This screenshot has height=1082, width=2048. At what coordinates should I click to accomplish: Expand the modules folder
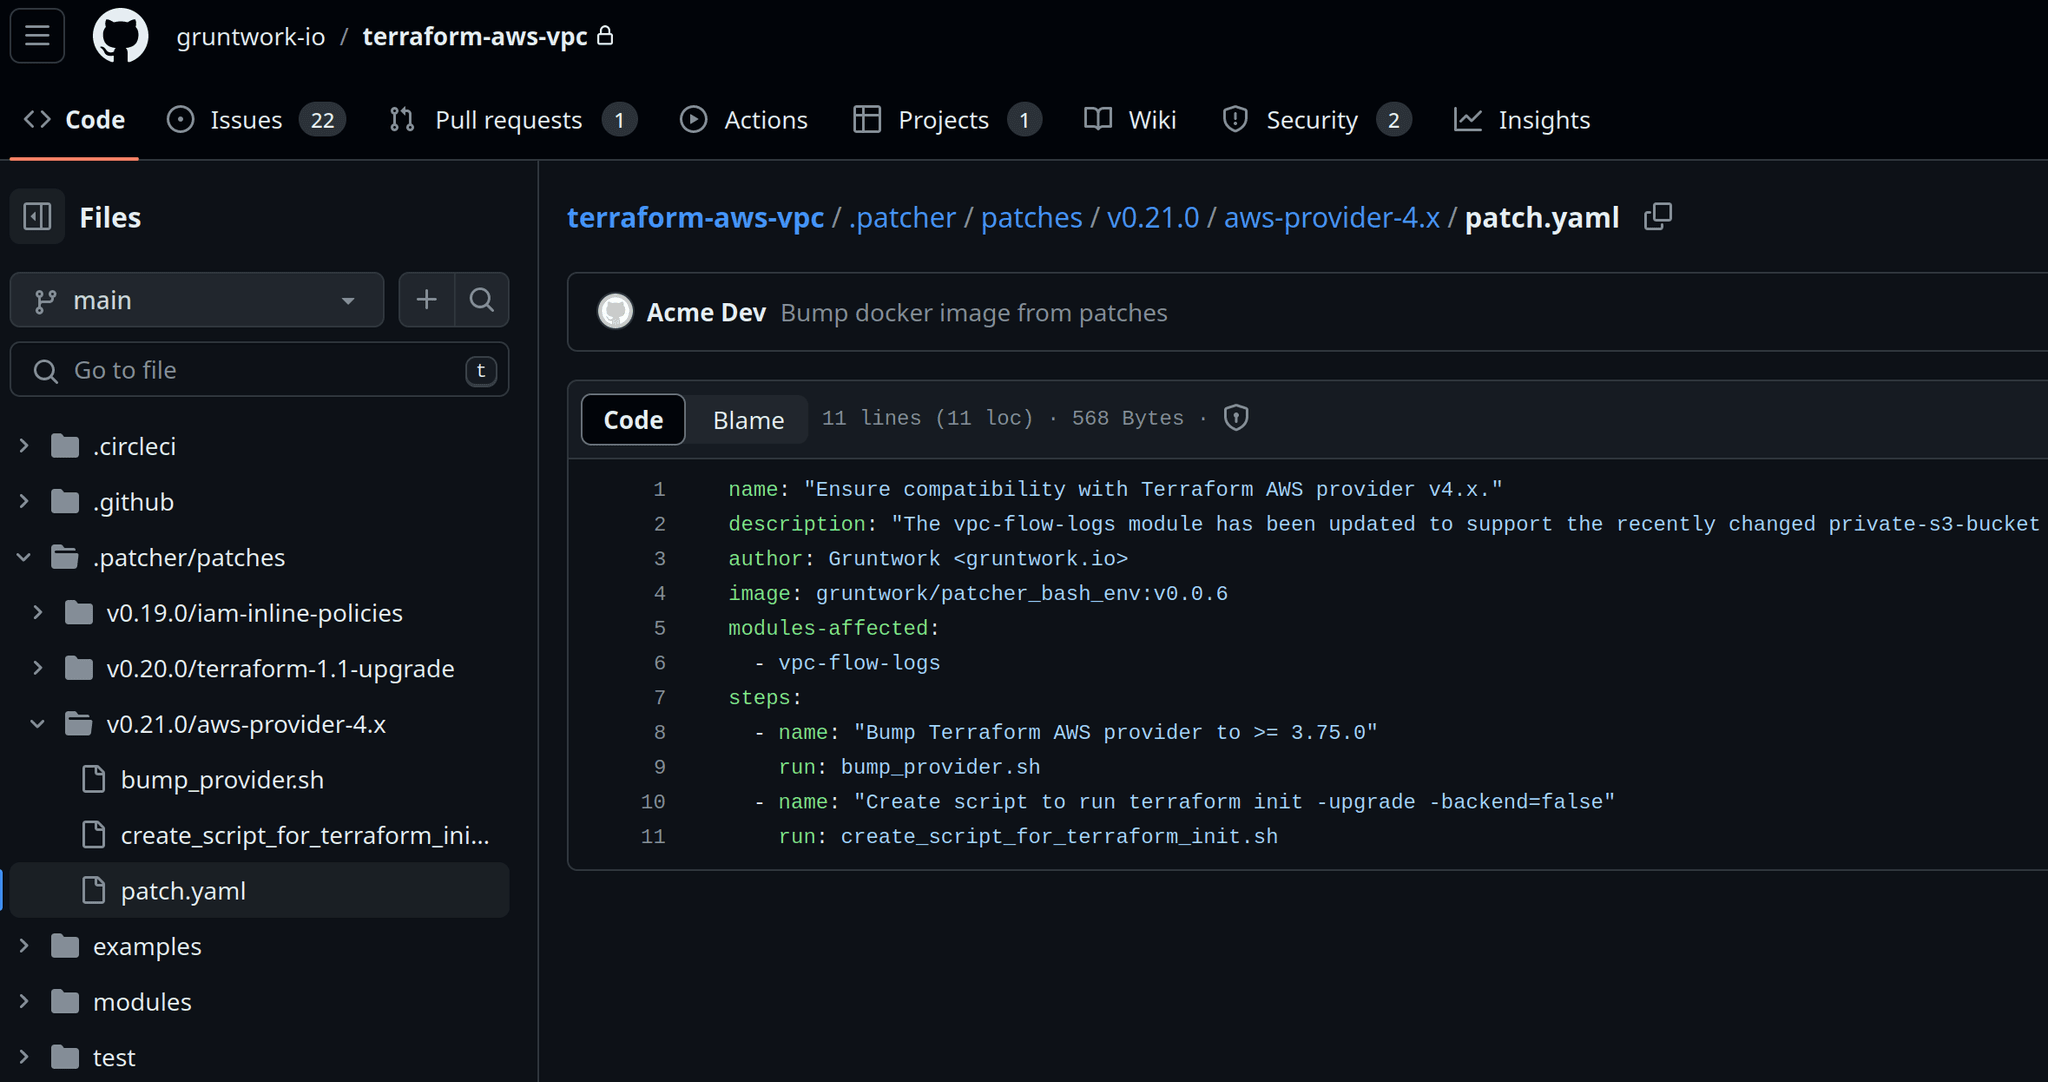[25, 1002]
